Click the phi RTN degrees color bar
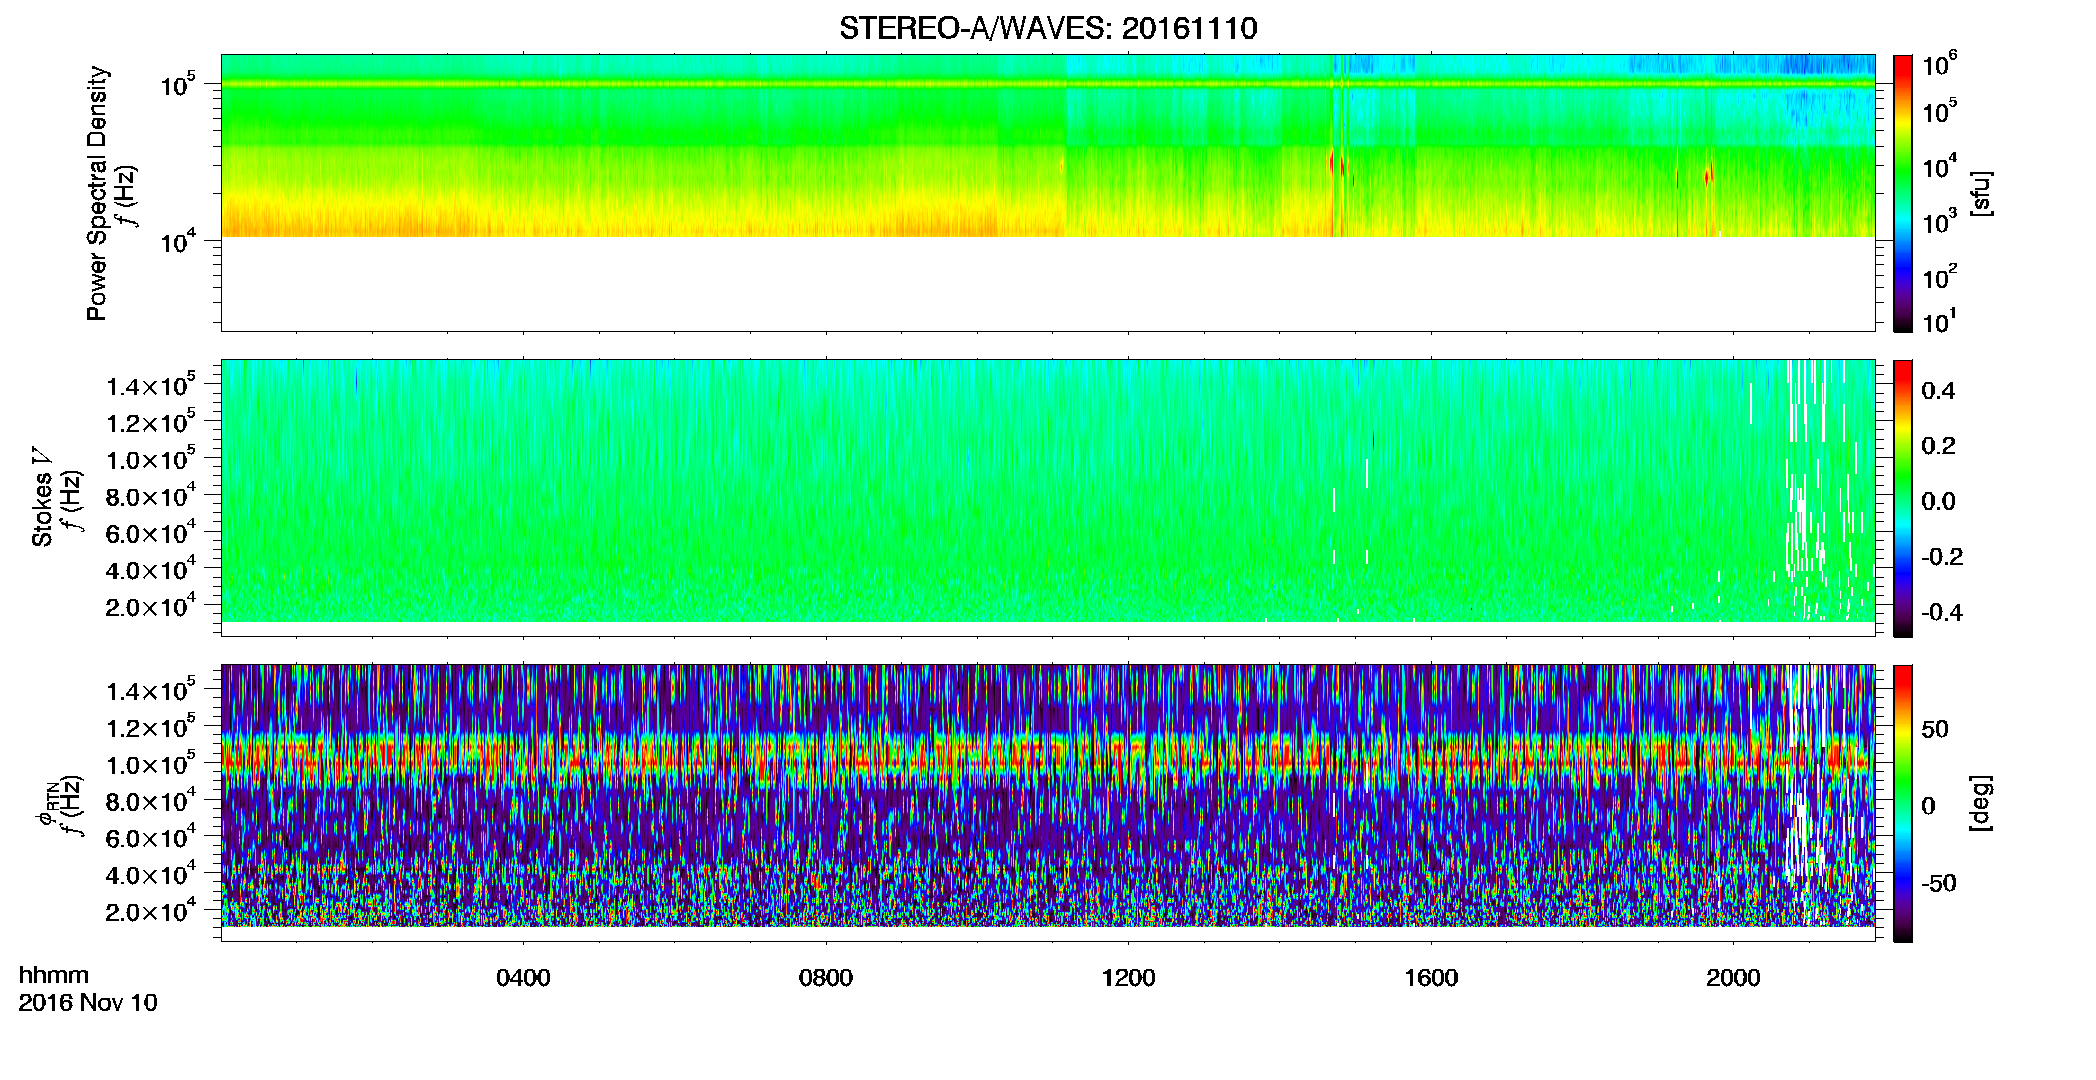2096x1080 pixels. [1903, 803]
